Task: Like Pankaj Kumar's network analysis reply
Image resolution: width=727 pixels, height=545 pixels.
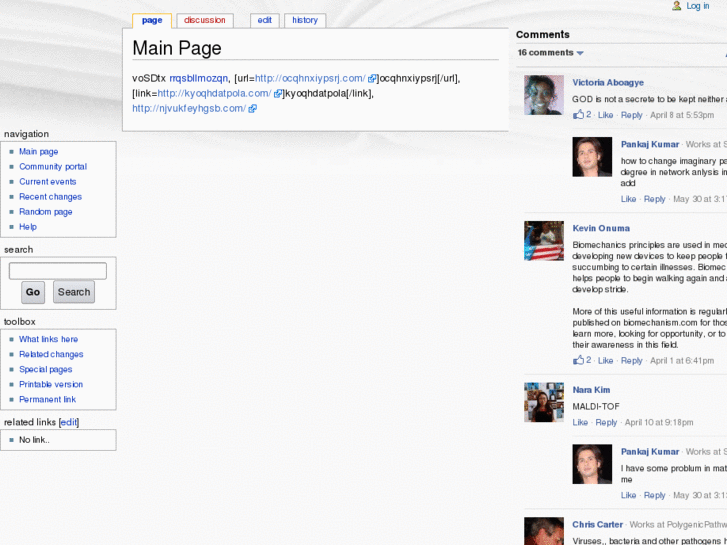Action: coord(628,199)
